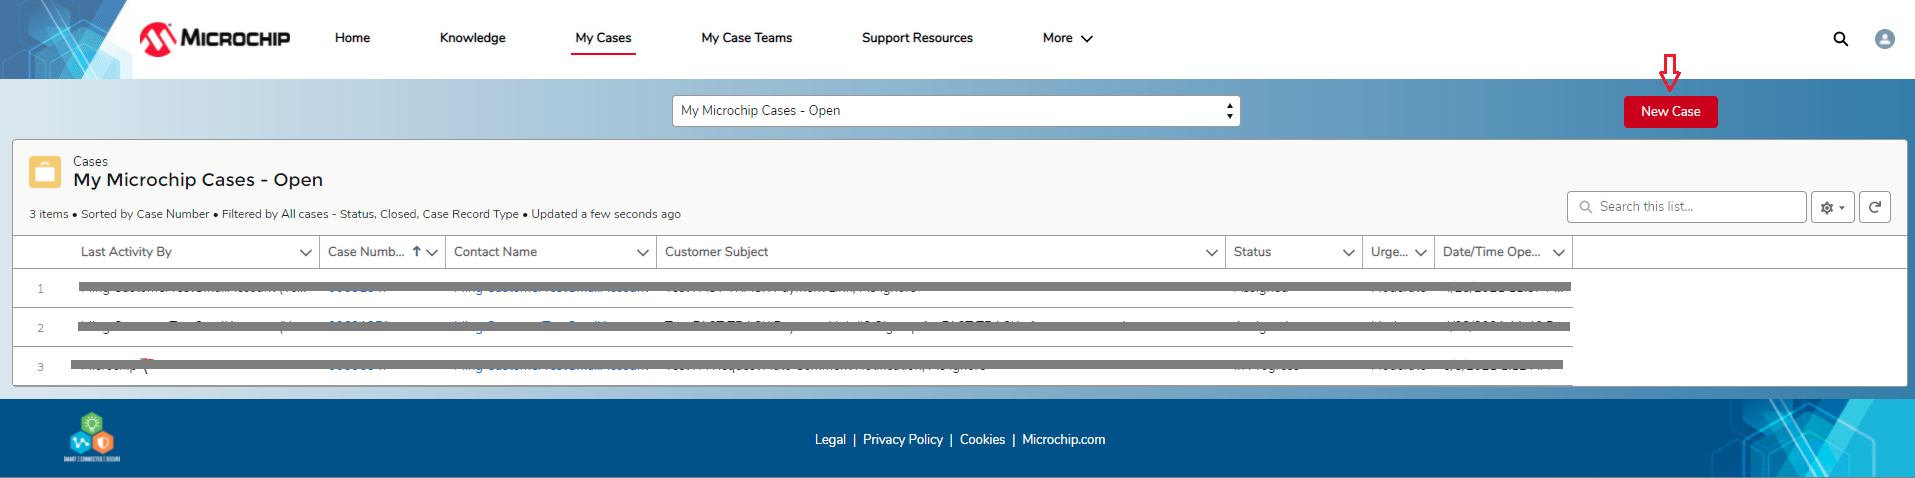
Task: Open the user profile avatar icon
Action: pyautogui.click(x=1885, y=39)
